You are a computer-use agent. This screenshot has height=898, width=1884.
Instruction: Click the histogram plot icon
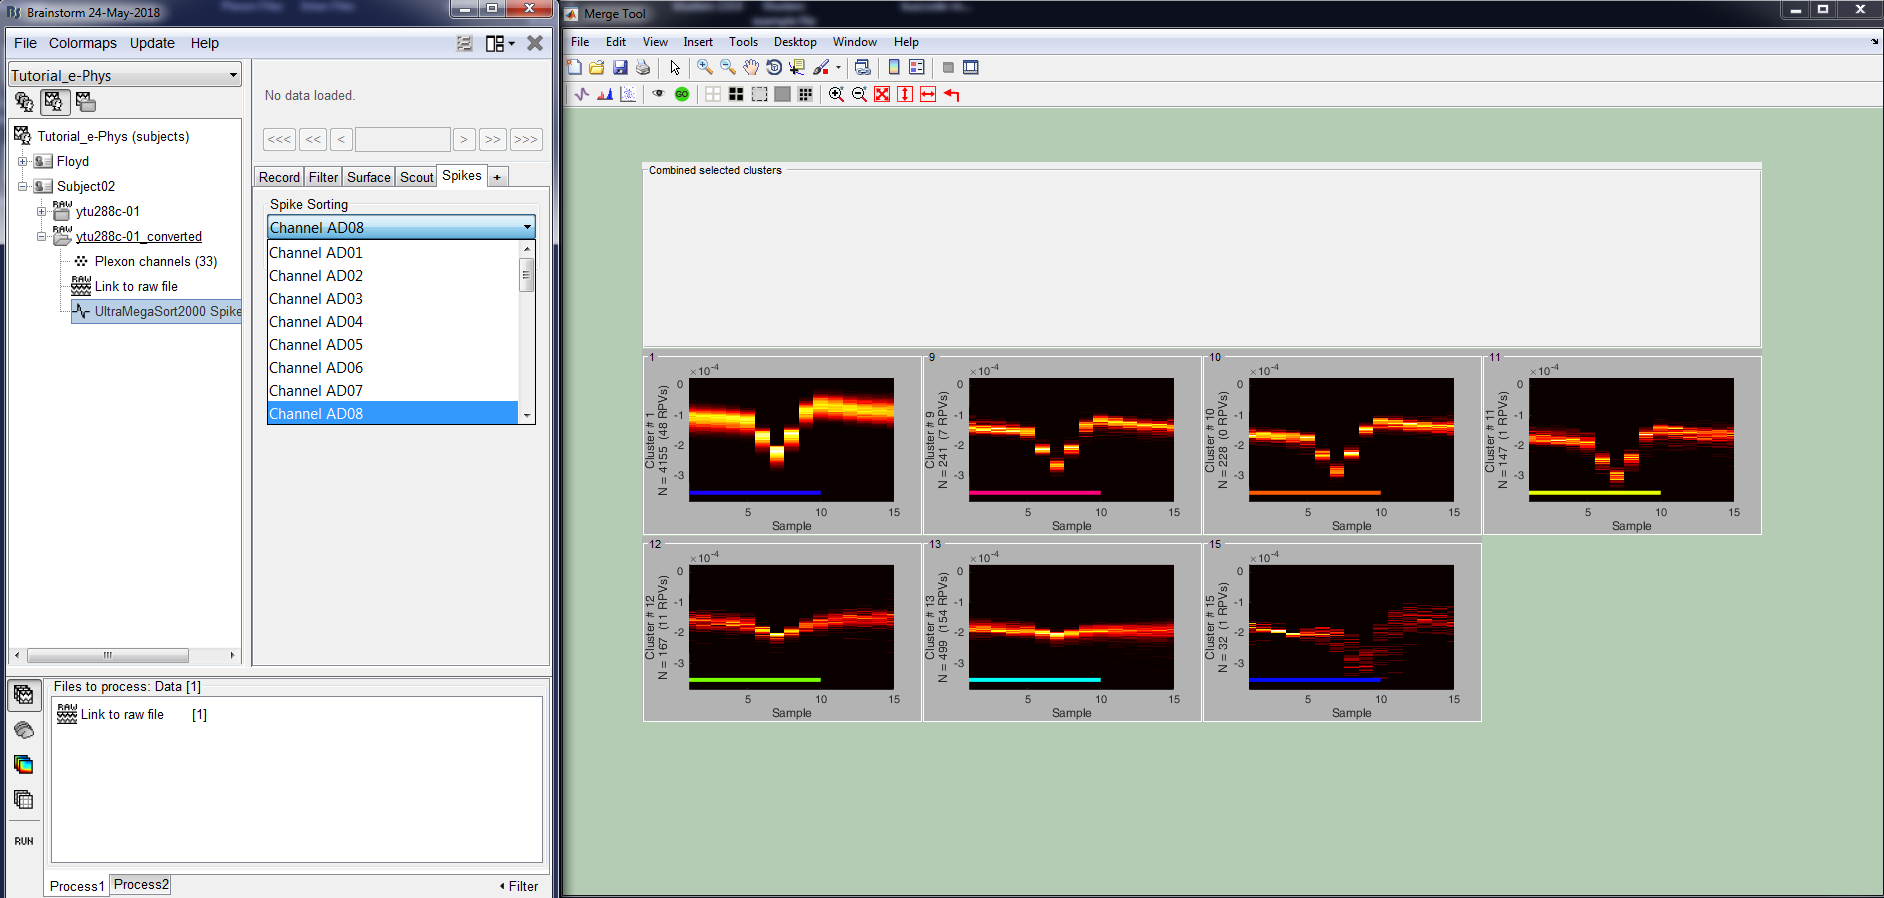click(x=605, y=94)
